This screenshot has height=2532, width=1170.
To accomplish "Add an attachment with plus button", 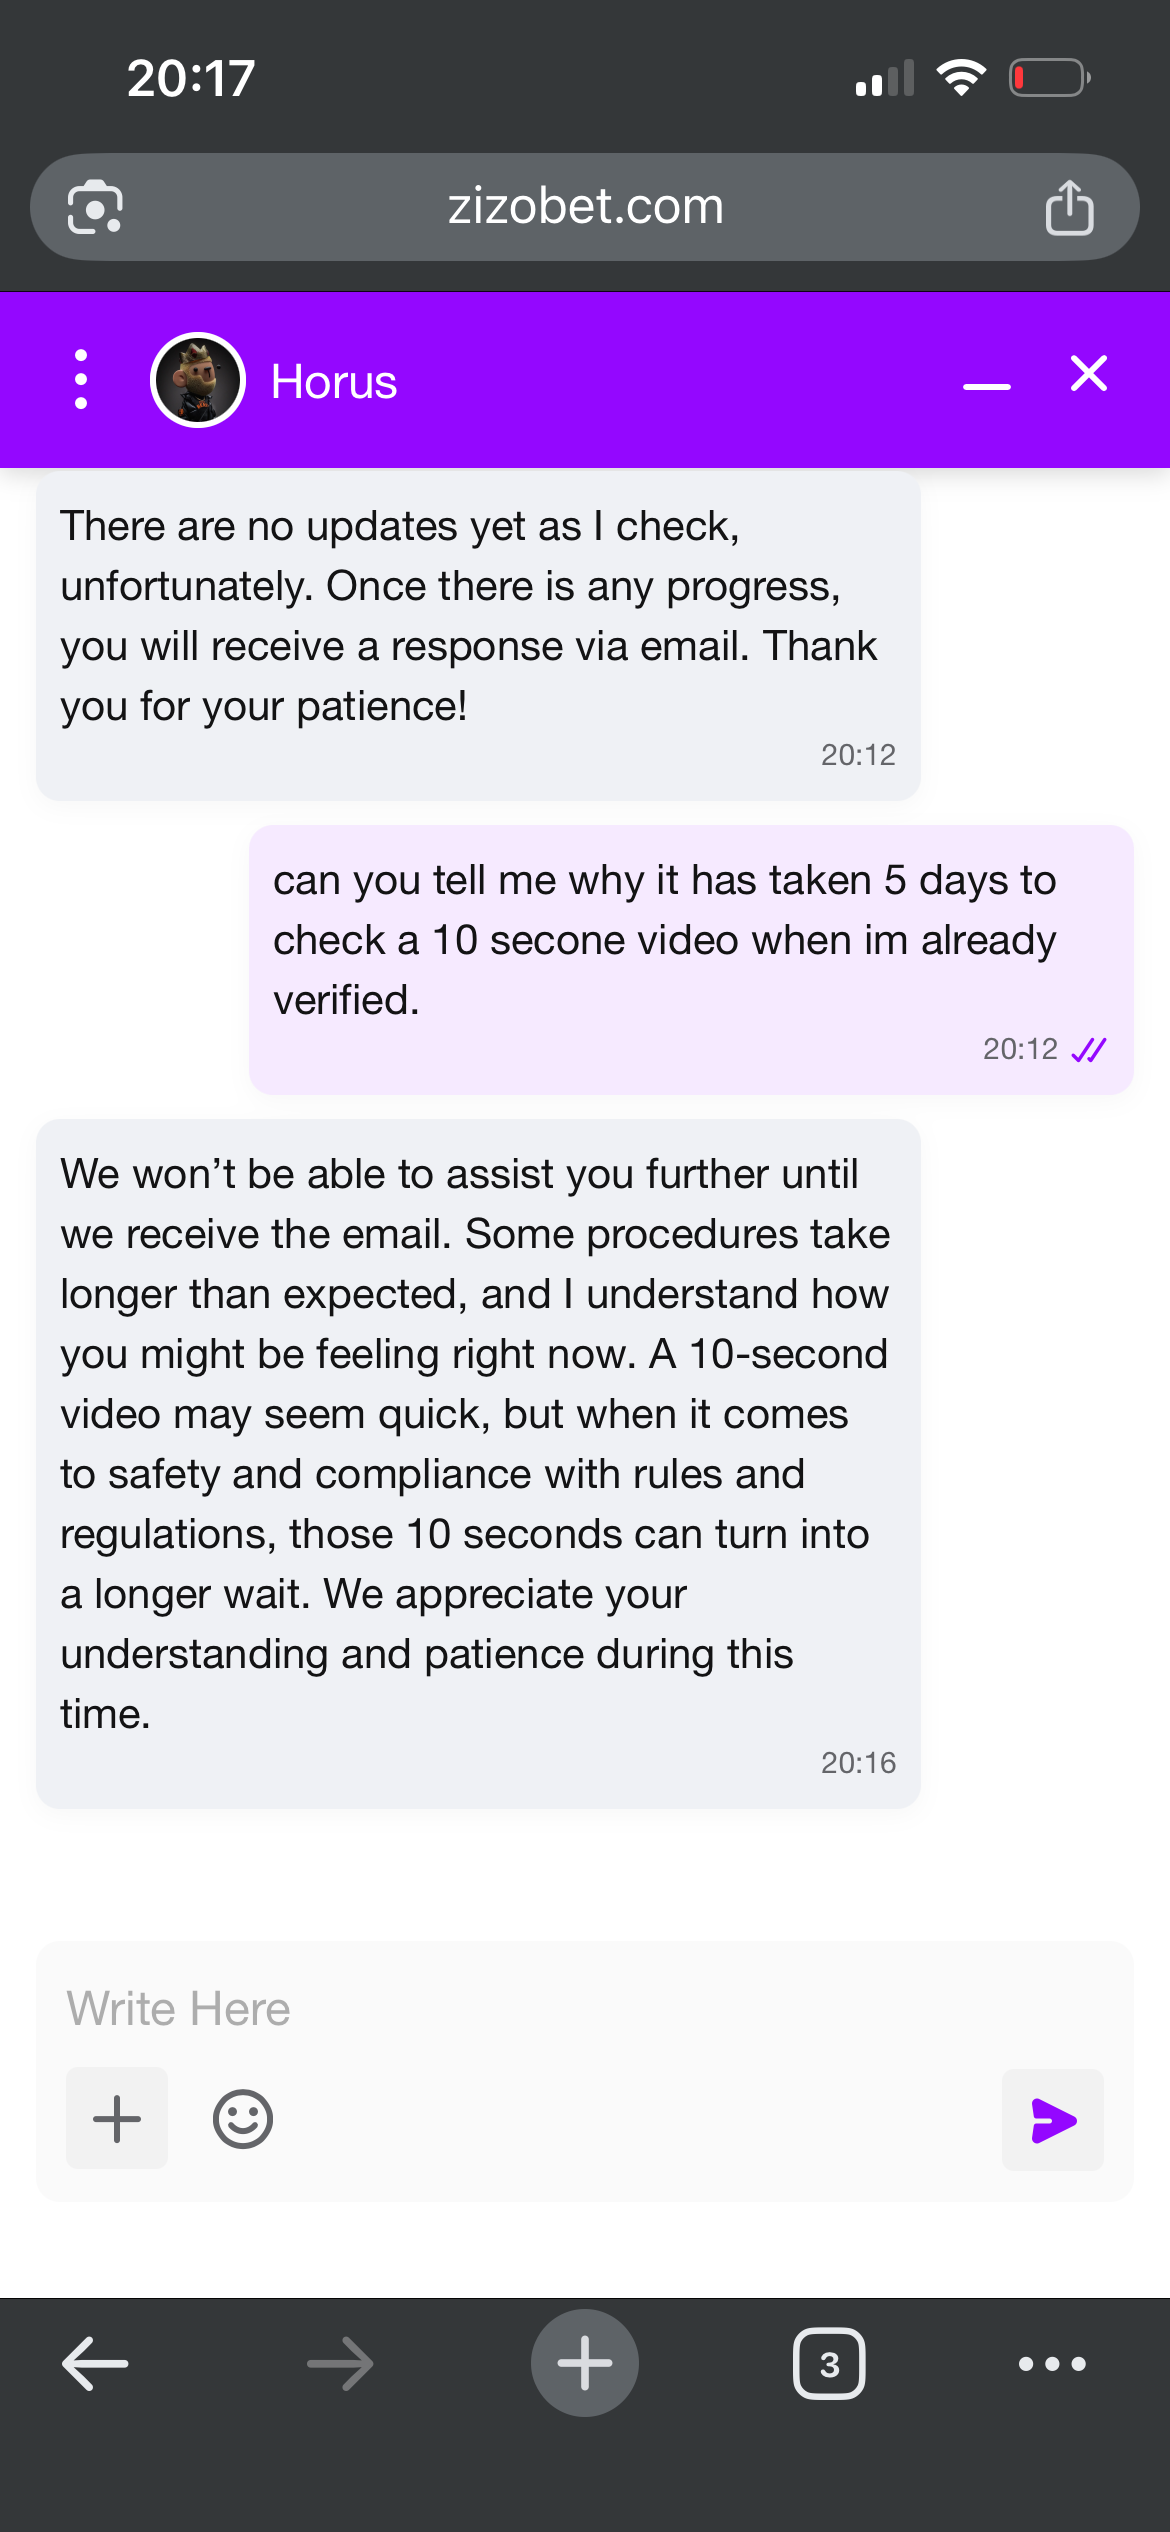I will [x=117, y=2119].
